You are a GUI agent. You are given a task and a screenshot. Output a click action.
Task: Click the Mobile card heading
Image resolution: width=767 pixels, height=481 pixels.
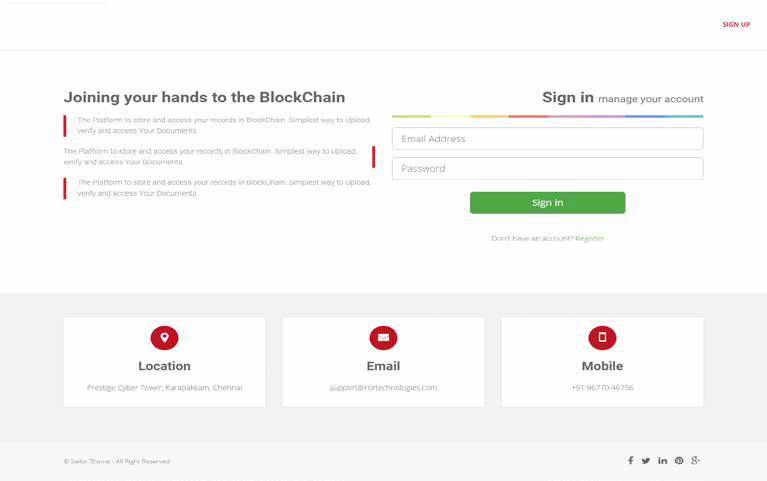(602, 366)
